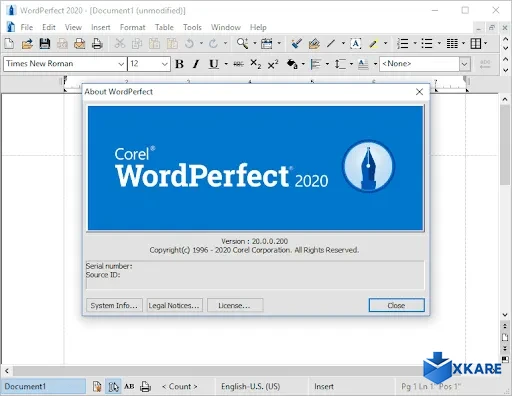The height and width of the screenshot is (396, 512).
Task: Toggle Subscript formatting
Action: (255, 64)
